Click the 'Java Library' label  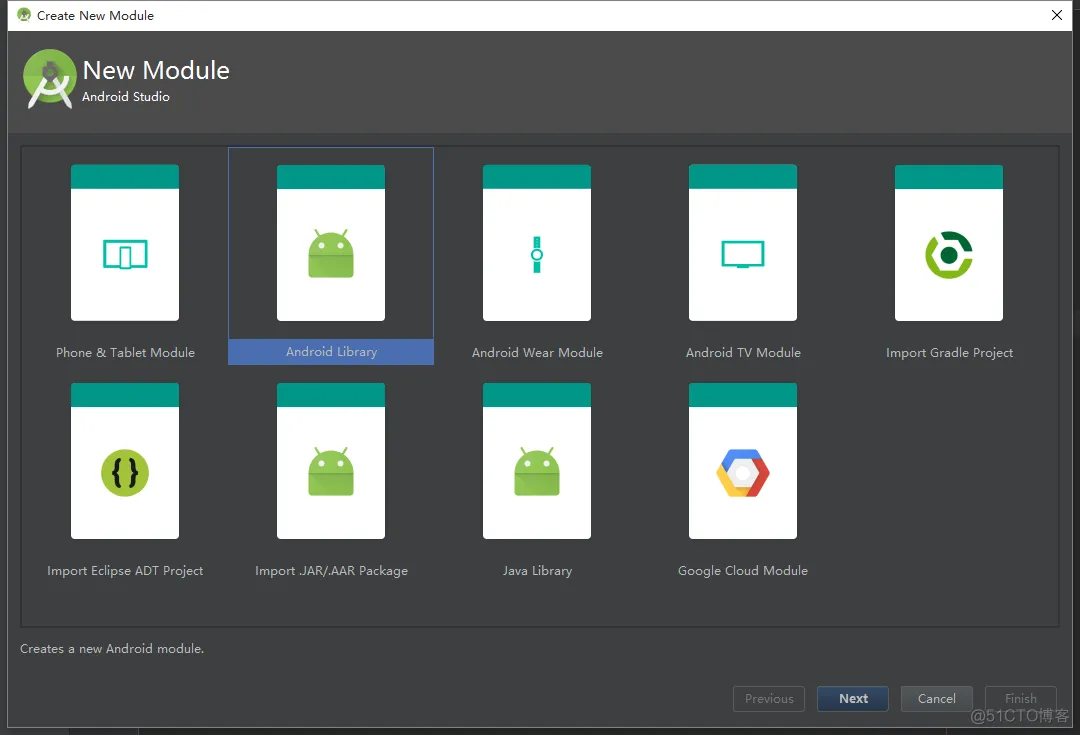537,571
